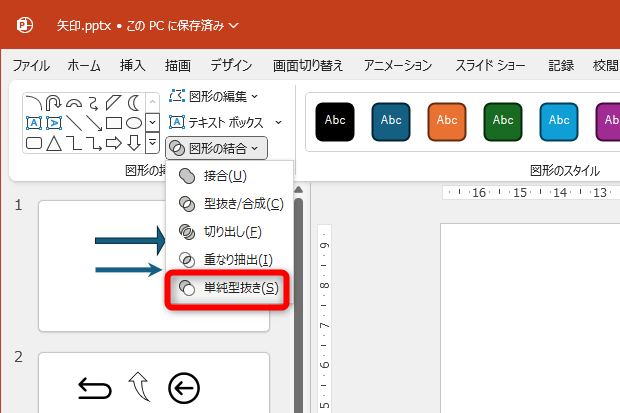
Task: Click the PowerPoint app icon in title bar
Action: [25, 25]
